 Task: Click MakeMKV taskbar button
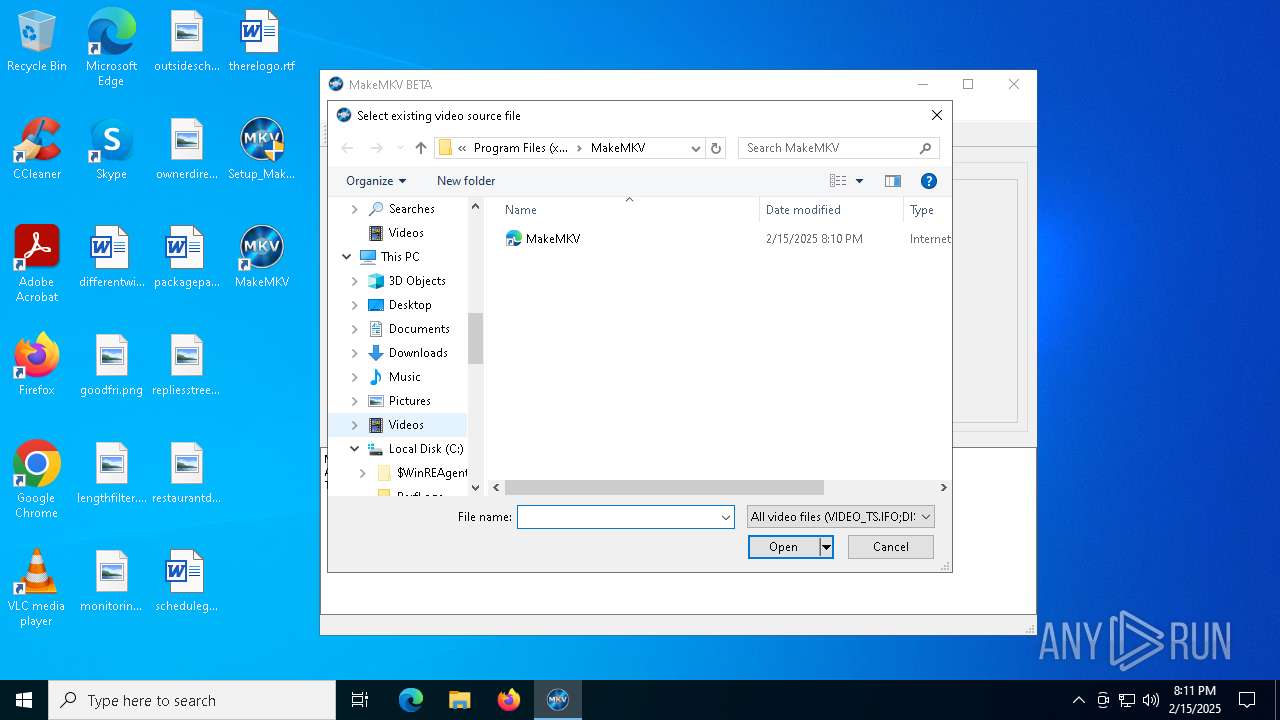558,700
